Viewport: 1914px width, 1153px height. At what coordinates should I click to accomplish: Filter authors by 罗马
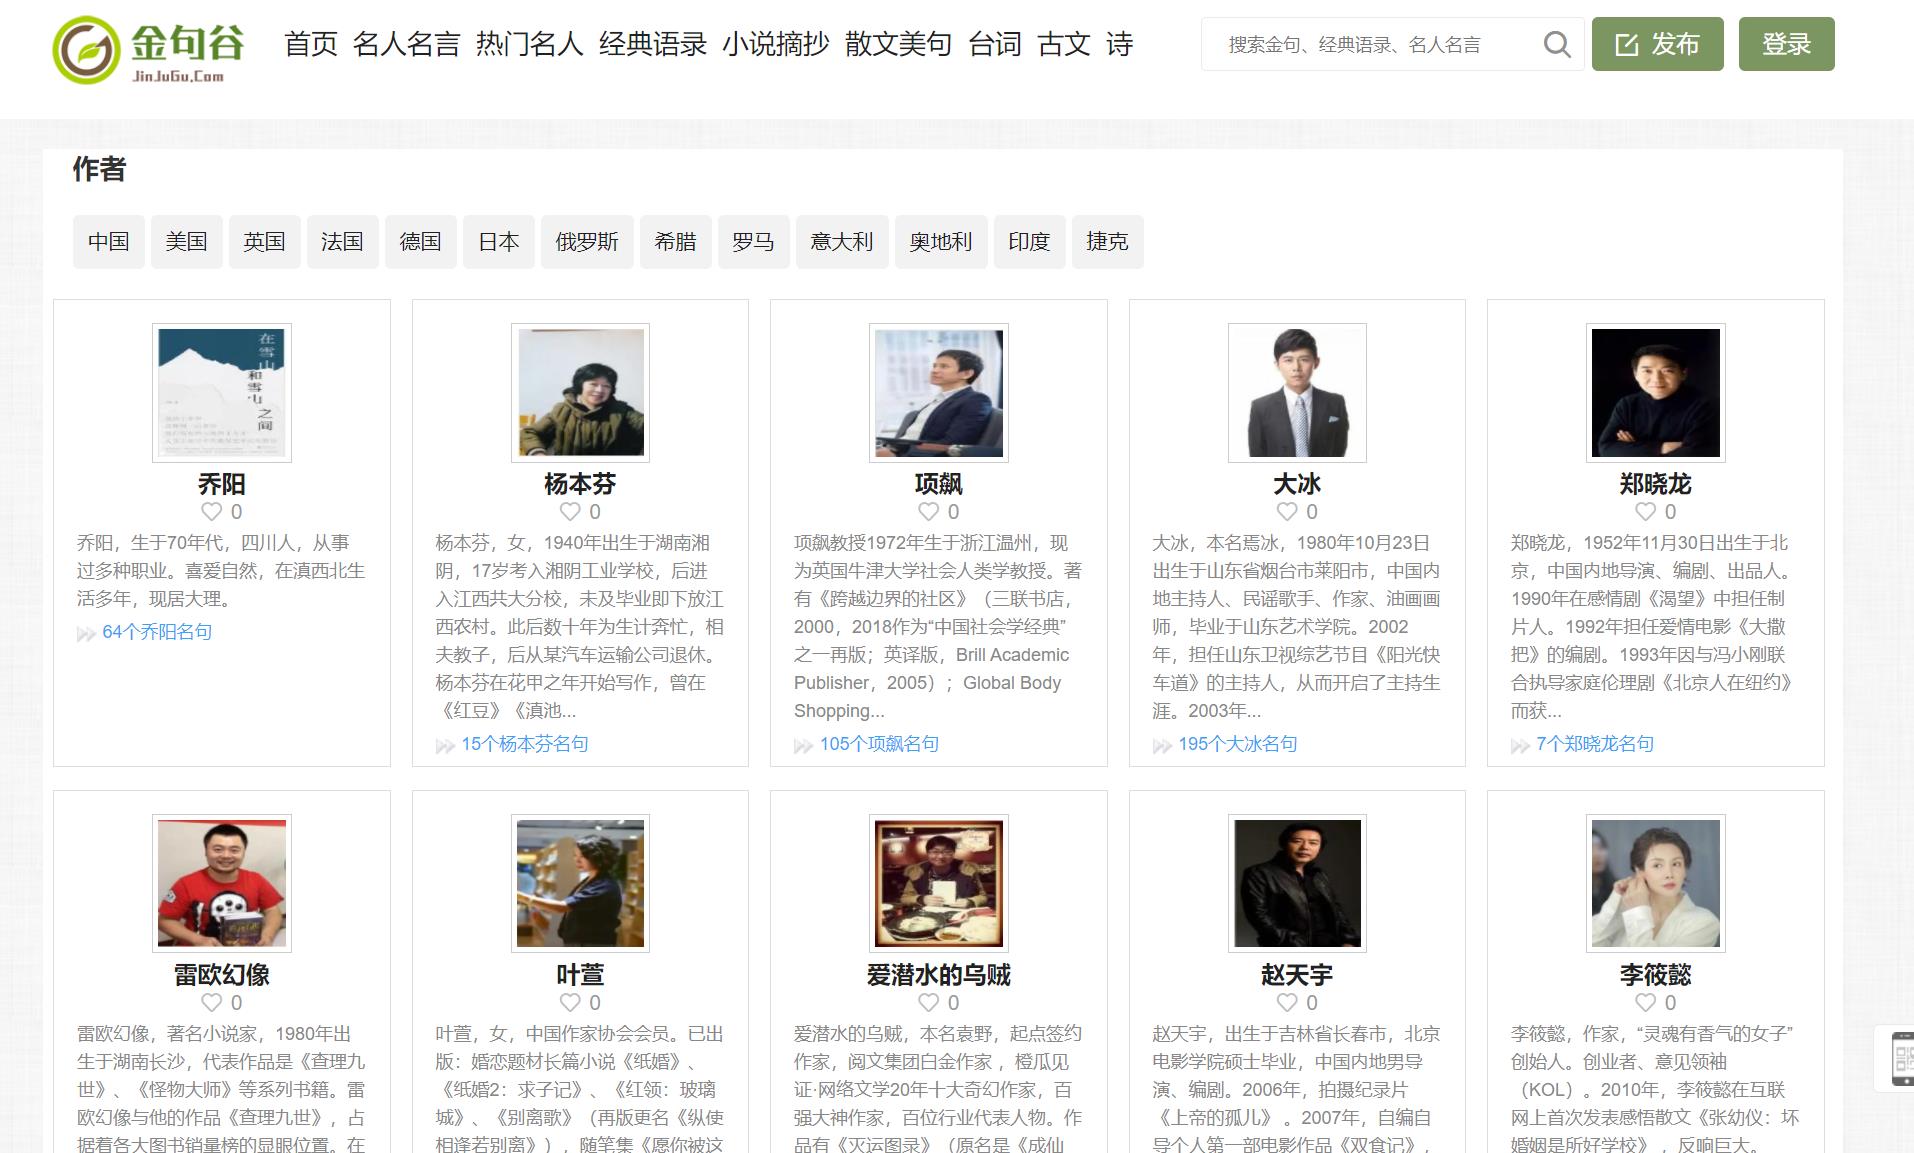[x=753, y=242]
